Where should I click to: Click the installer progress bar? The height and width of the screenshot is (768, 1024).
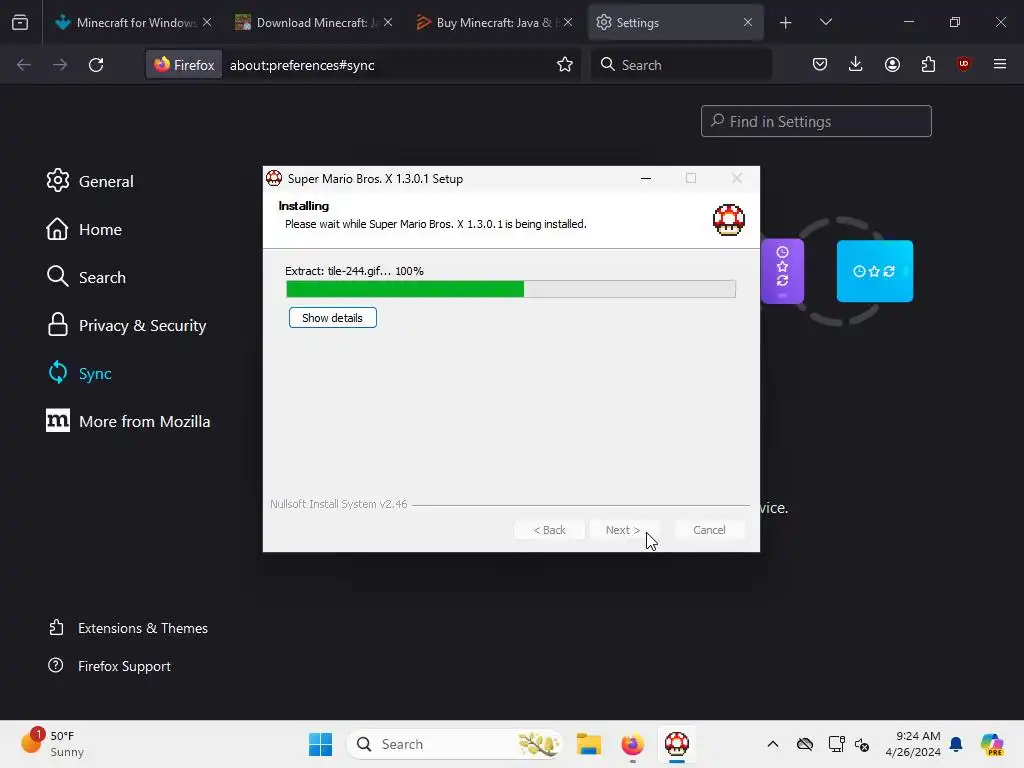[511, 289]
